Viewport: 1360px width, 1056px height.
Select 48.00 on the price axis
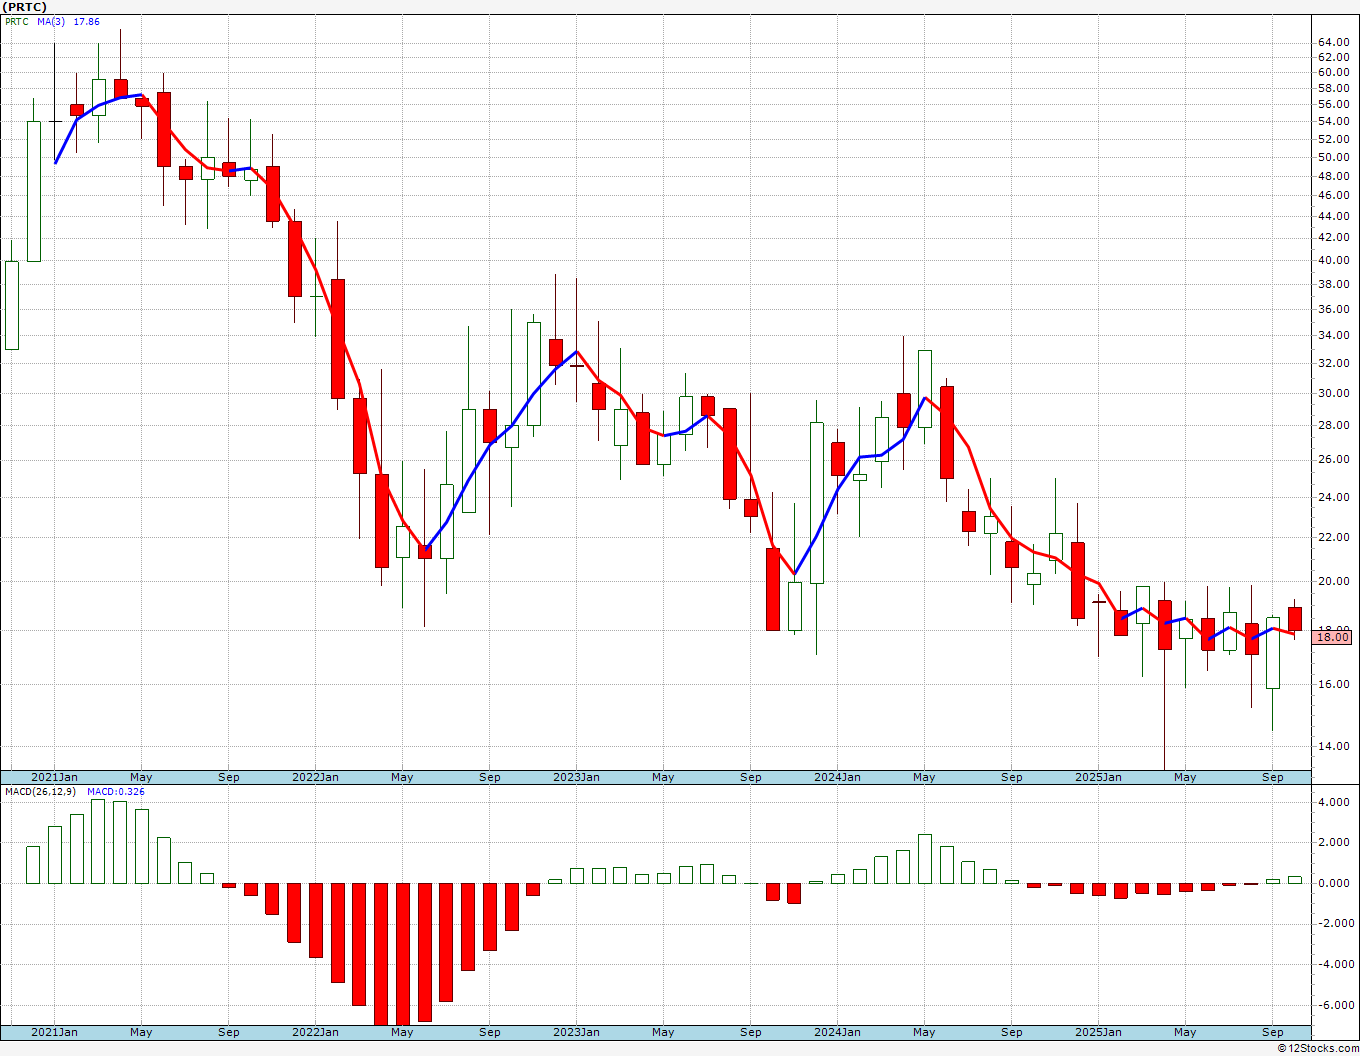click(x=1334, y=176)
